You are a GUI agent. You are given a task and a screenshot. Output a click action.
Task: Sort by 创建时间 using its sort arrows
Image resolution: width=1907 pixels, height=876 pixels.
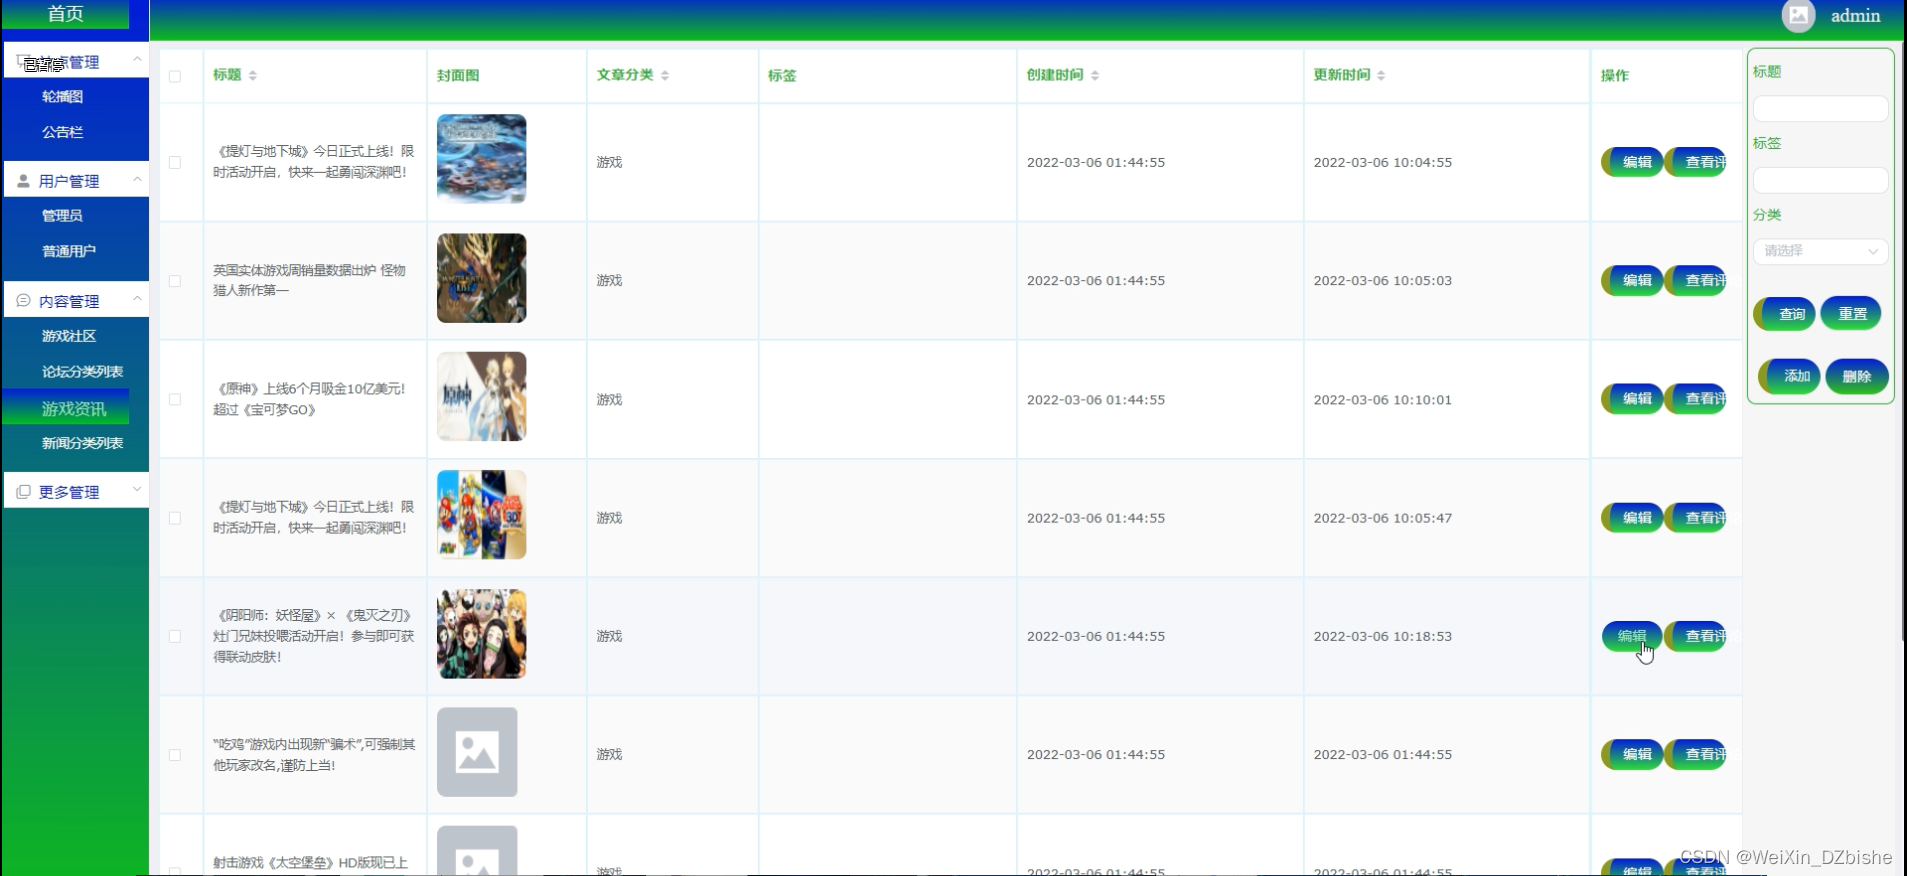pos(1095,75)
